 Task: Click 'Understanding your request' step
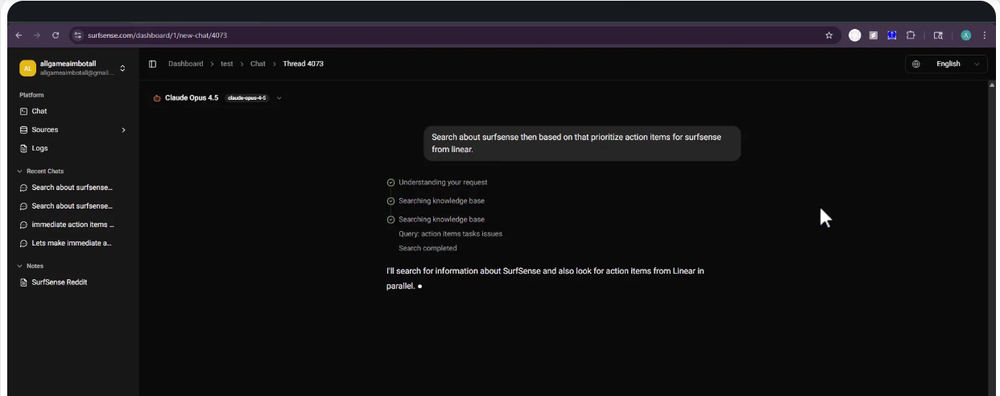pyautogui.click(x=443, y=182)
